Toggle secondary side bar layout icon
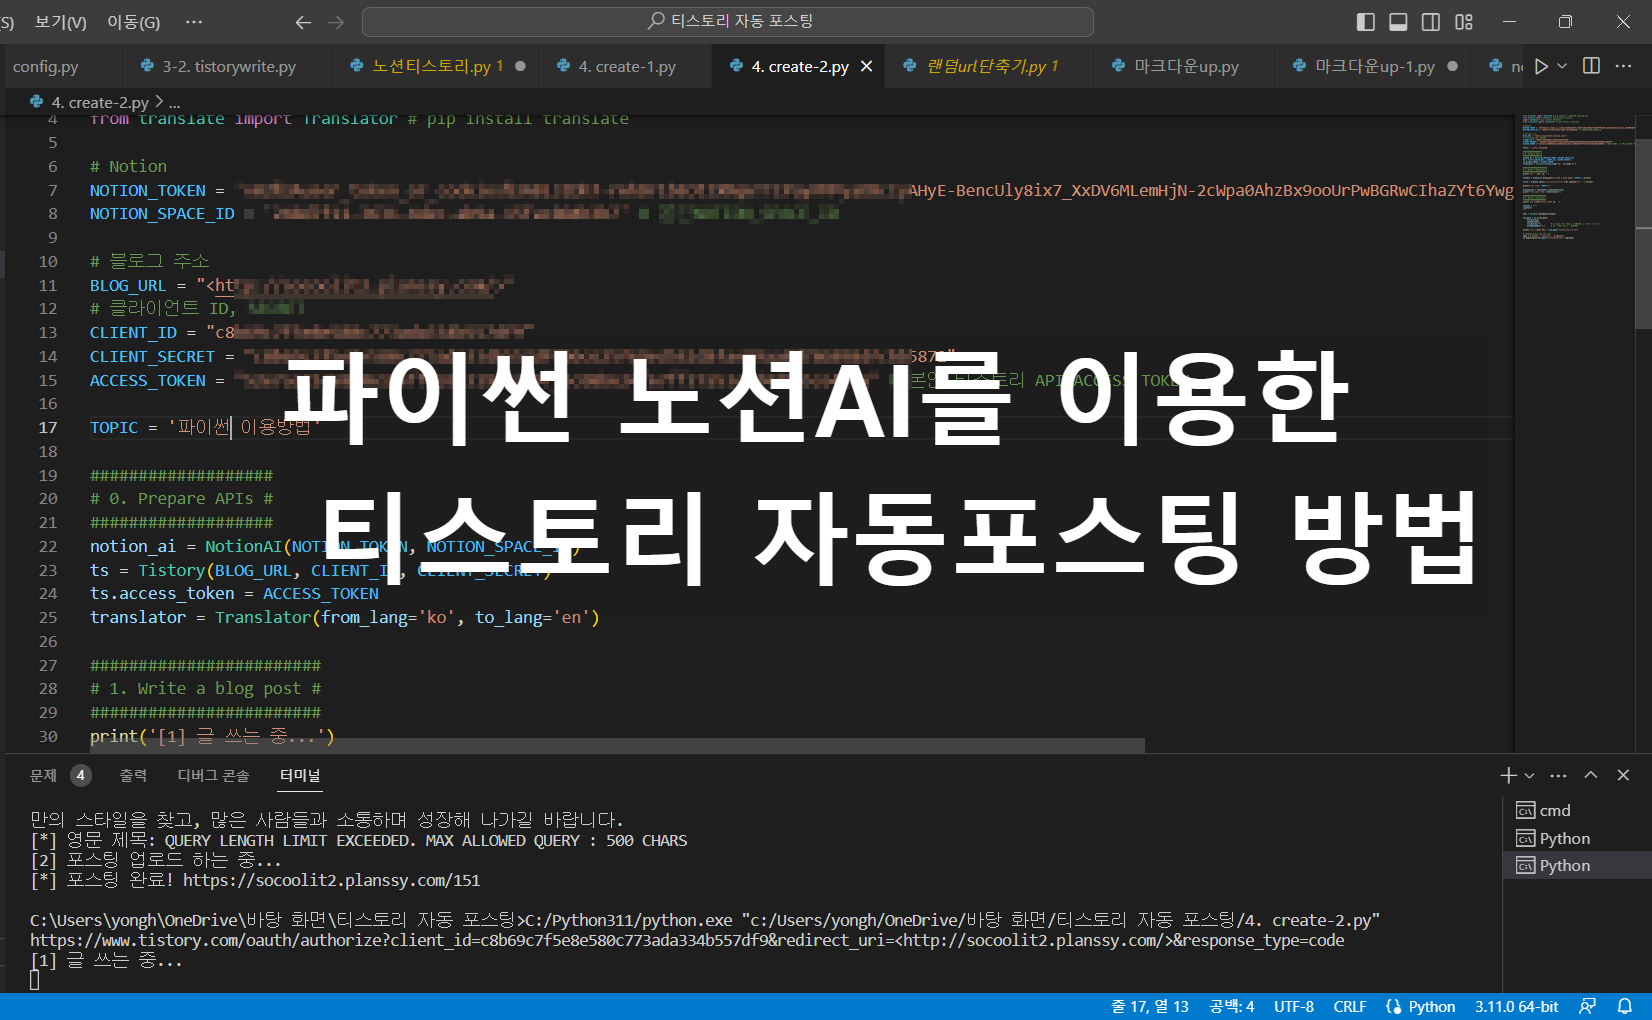 tap(1431, 22)
